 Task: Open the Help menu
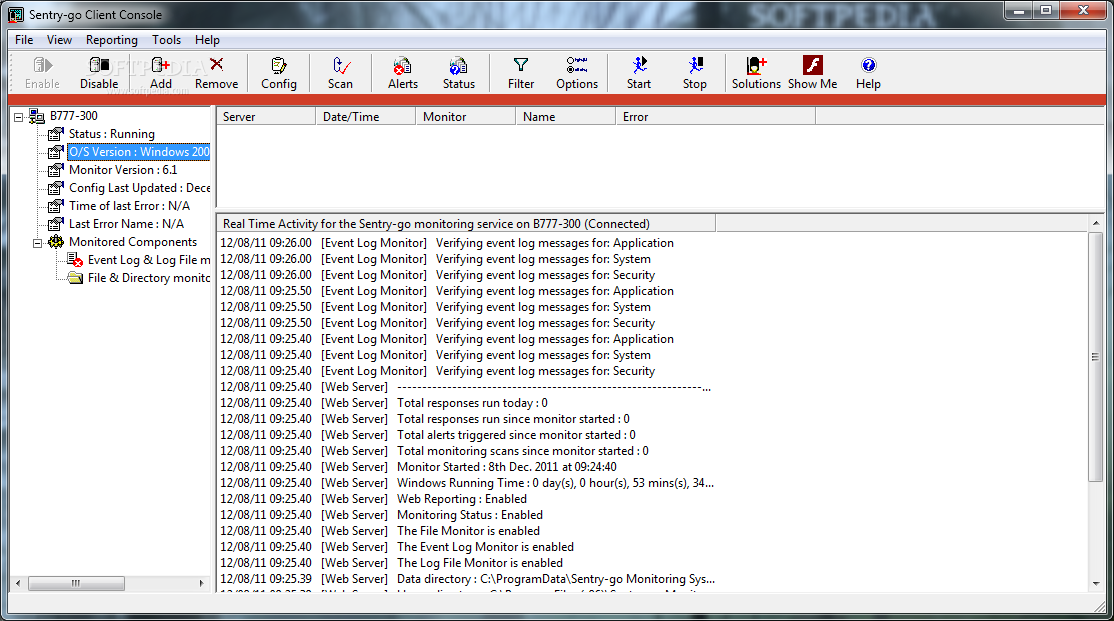pos(207,40)
